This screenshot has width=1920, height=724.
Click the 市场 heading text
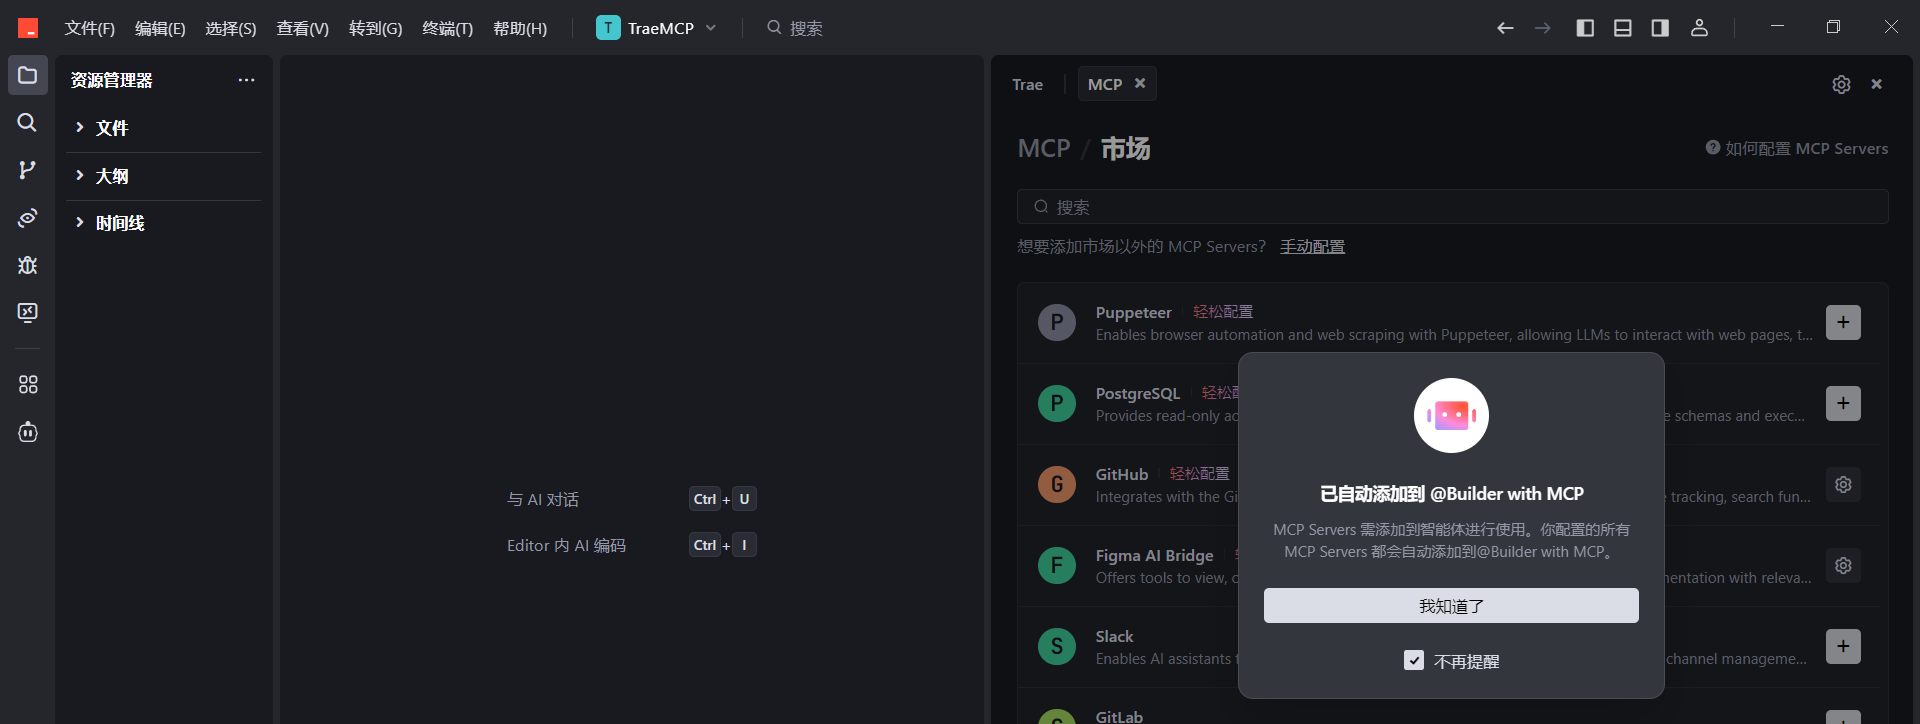[x=1125, y=148]
